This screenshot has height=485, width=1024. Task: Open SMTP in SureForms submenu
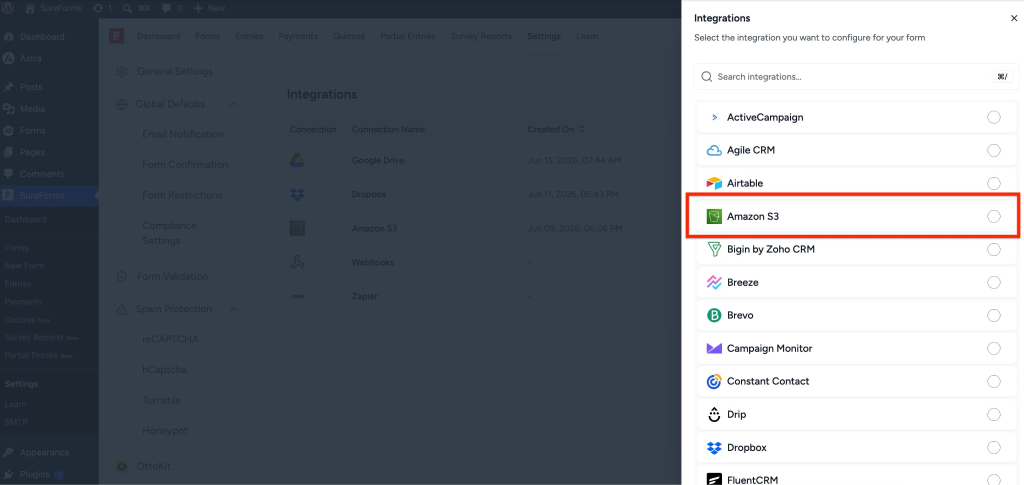click(16, 422)
